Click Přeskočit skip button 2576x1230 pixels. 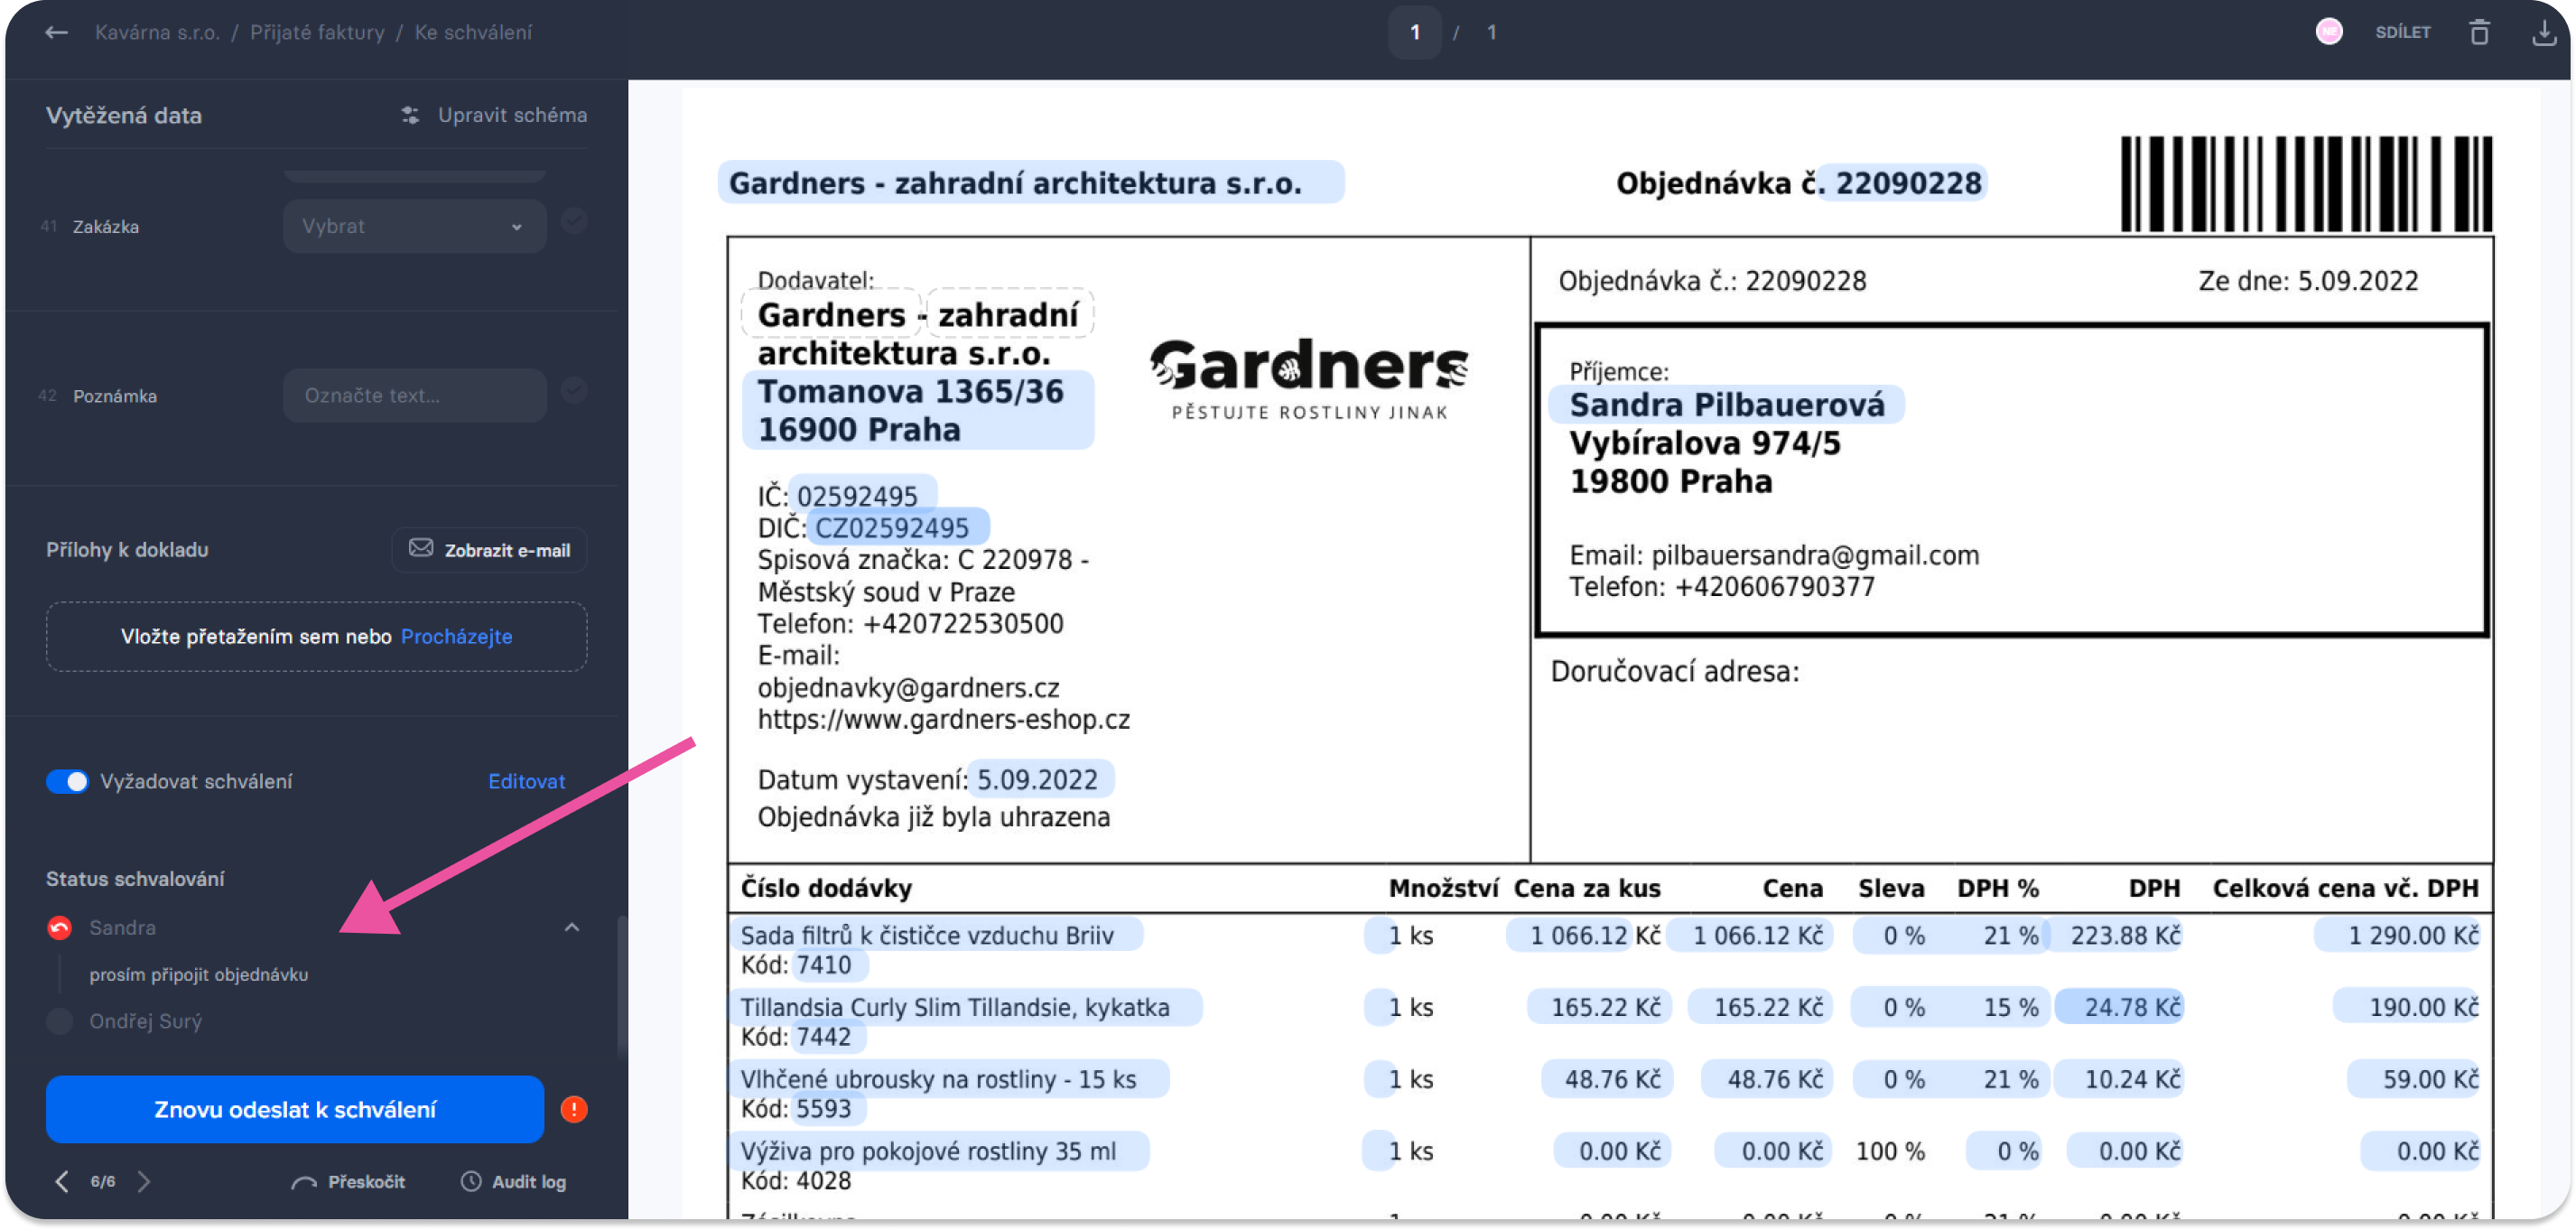(348, 1182)
